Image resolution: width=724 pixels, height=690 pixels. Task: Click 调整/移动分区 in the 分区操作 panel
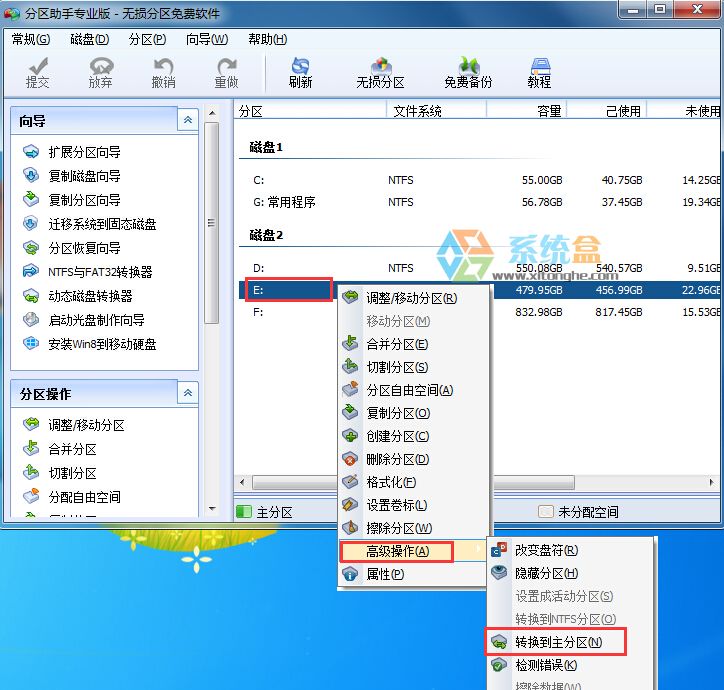(x=74, y=425)
